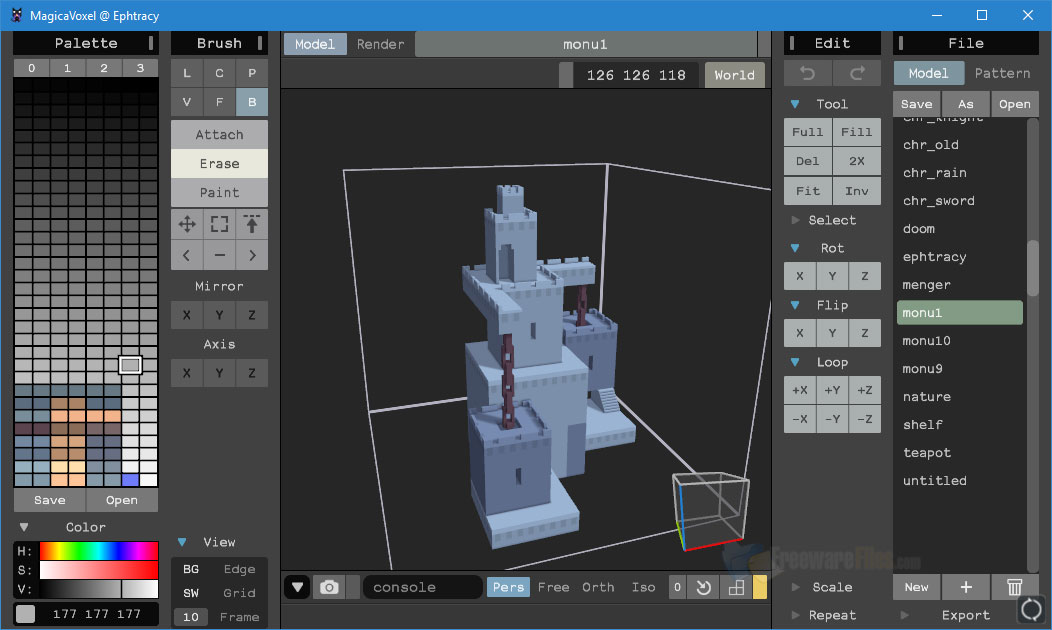Click the circular loading icon at bottom right

1030,609
